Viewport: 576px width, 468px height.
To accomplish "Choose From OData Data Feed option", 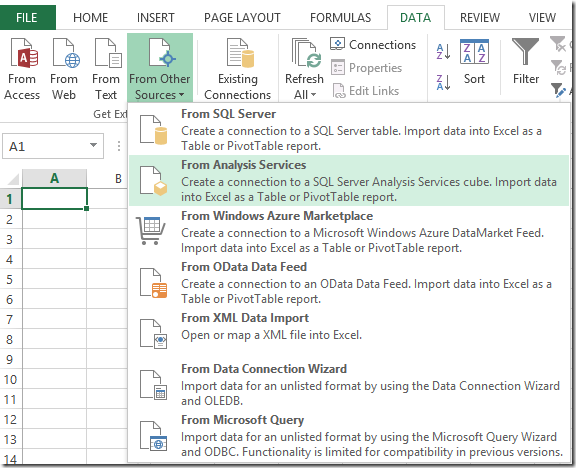I will (348, 282).
